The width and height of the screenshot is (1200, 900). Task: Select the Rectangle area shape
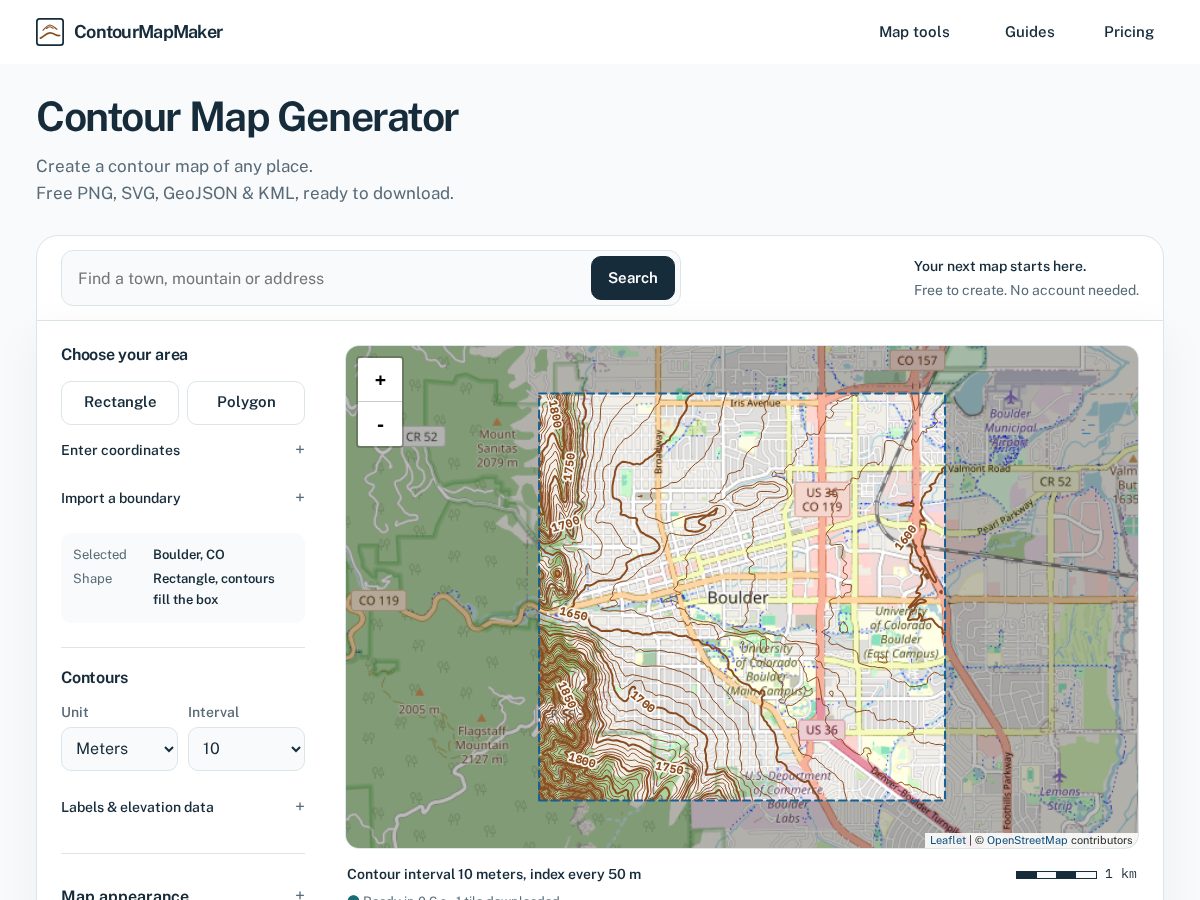coord(120,402)
